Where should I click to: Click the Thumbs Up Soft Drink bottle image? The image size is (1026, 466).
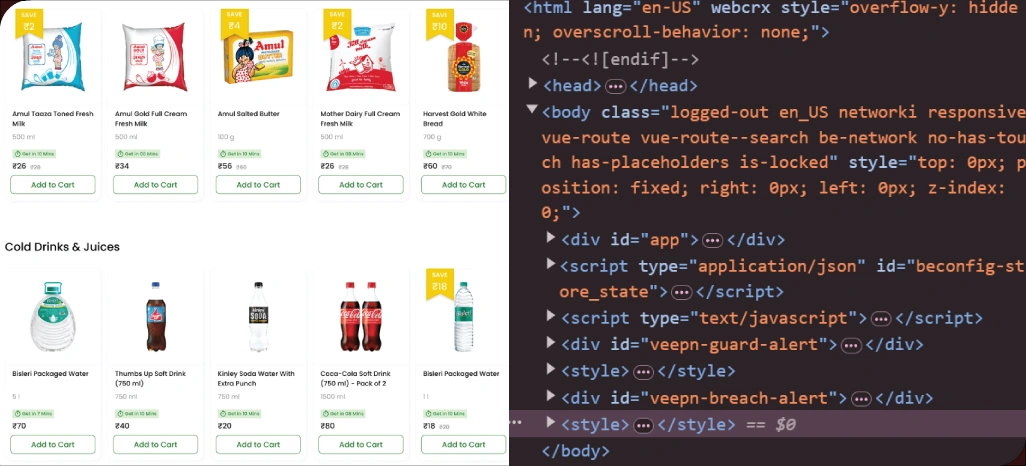(155, 316)
